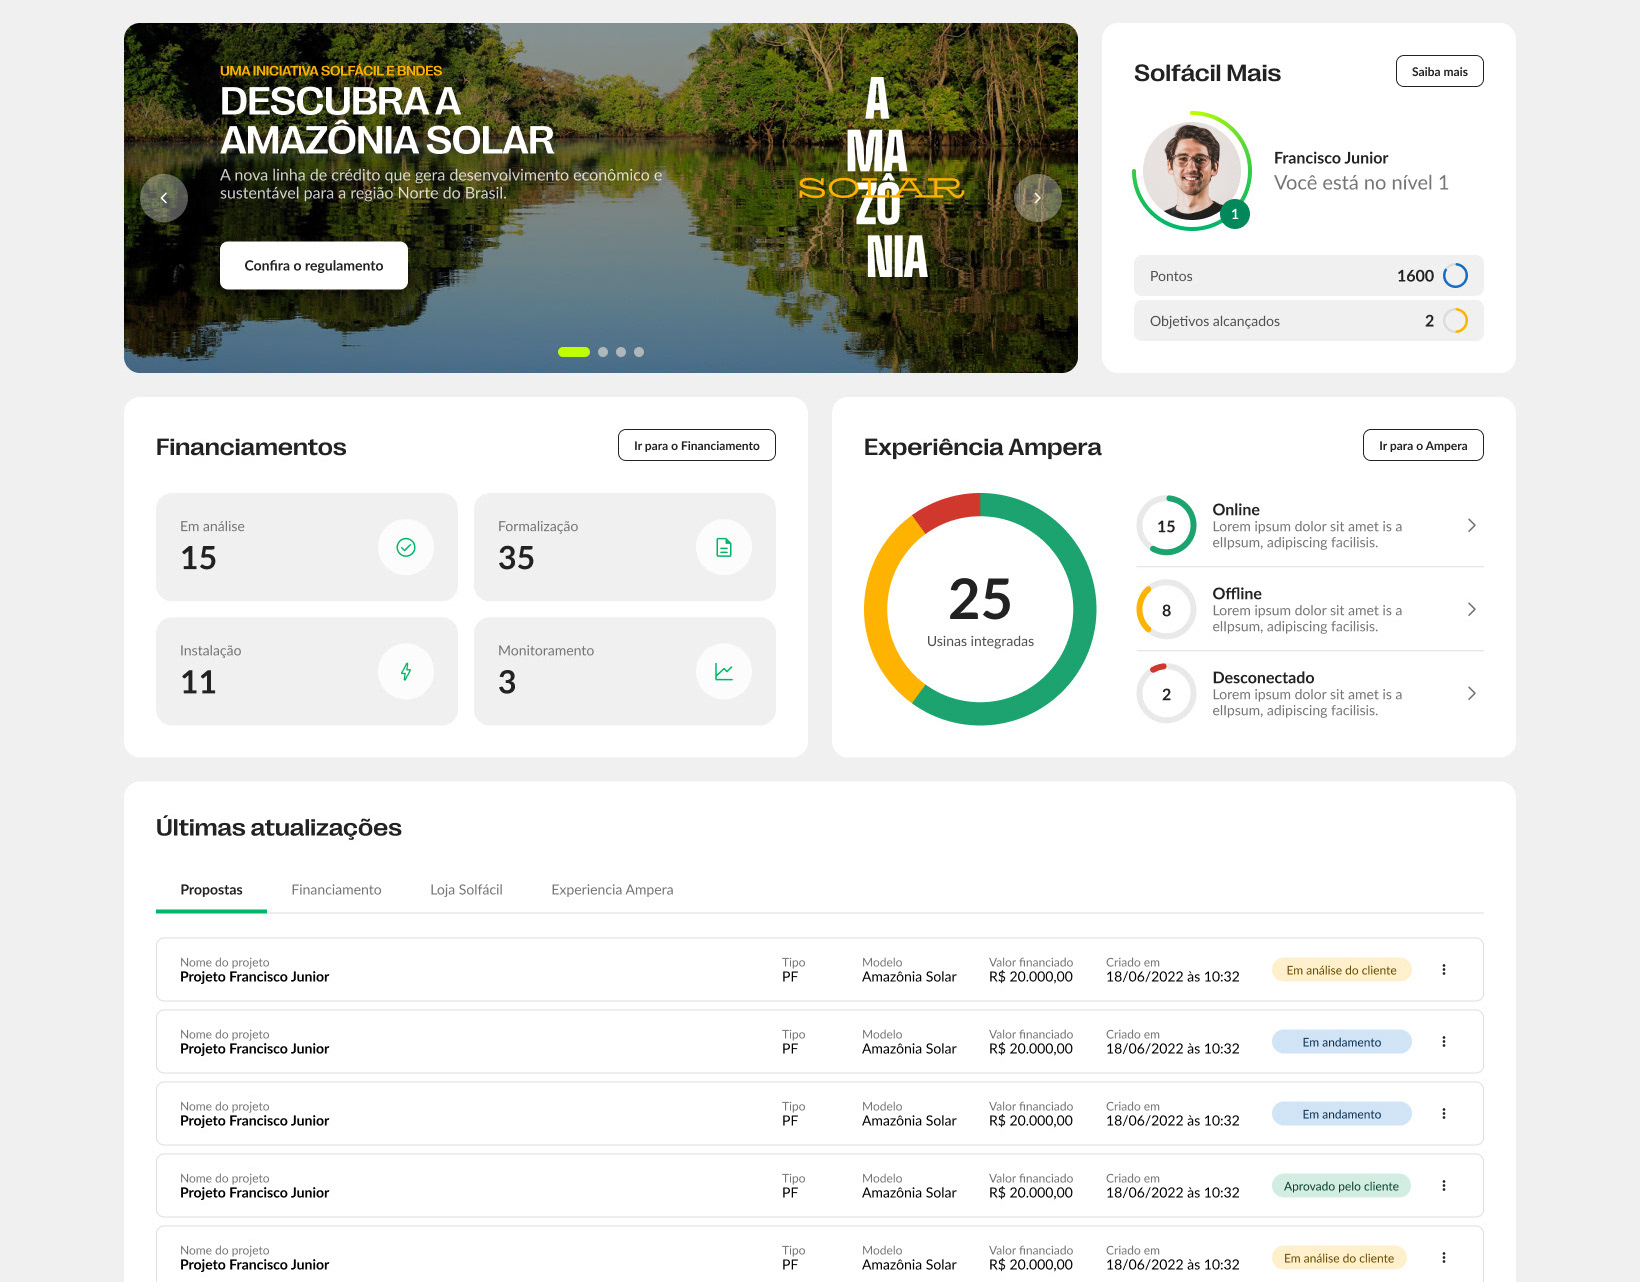Open options for Aprovado pelo cliente row
The image size is (1640, 1282).
click(x=1444, y=1185)
